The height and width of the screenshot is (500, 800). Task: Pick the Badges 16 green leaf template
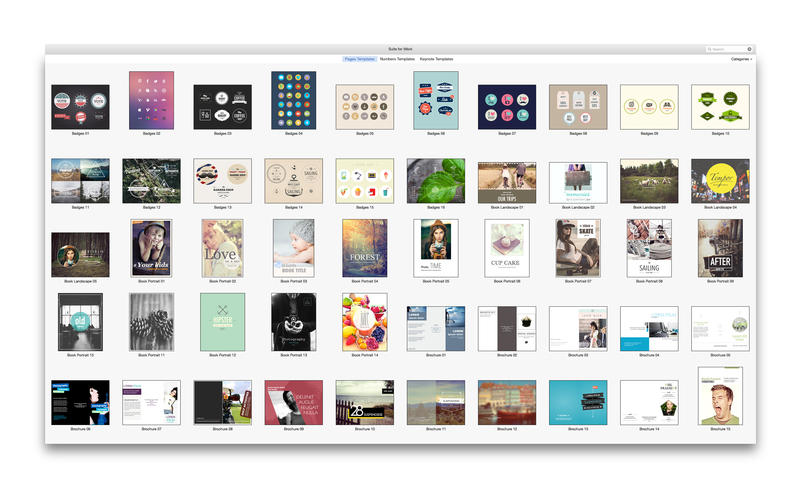(x=436, y=181)
